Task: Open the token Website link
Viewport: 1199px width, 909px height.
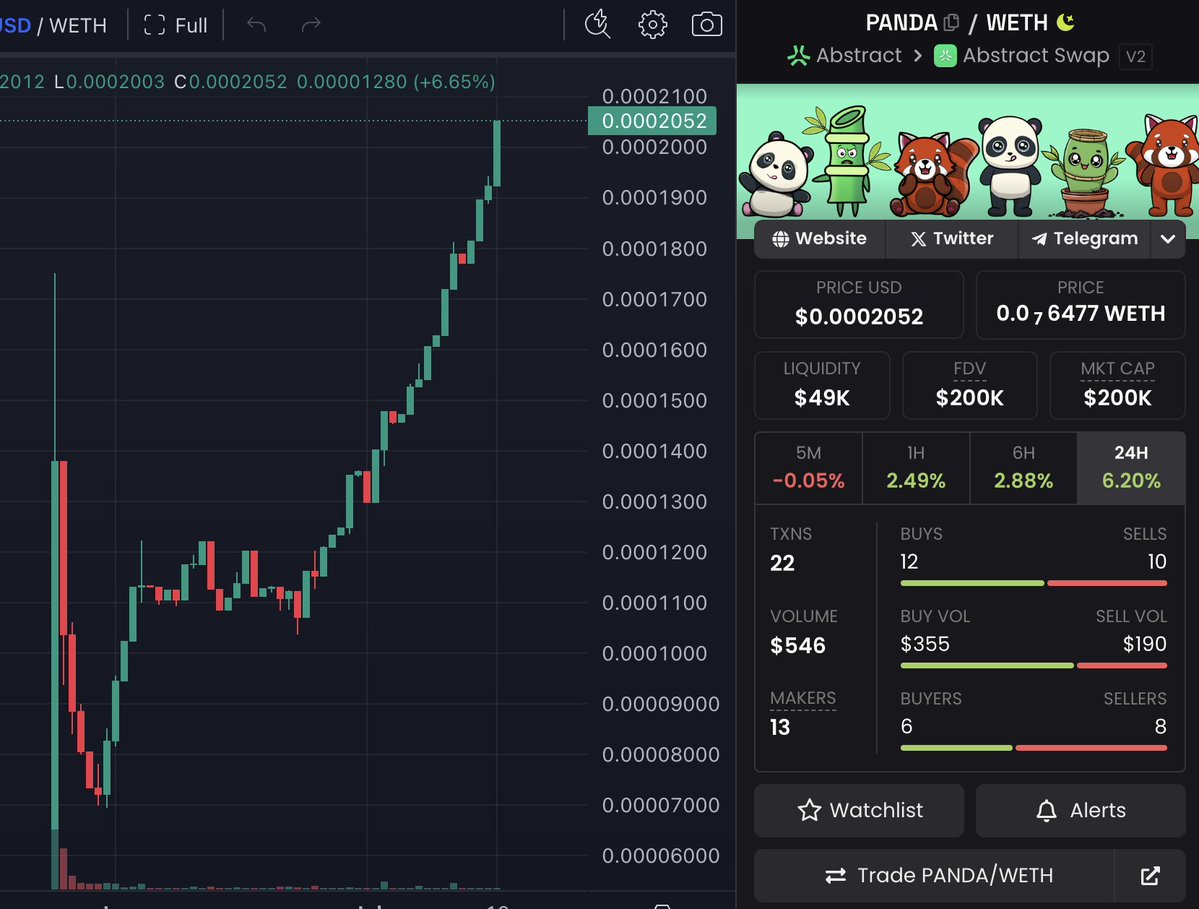Action: (x=819, y=239)
